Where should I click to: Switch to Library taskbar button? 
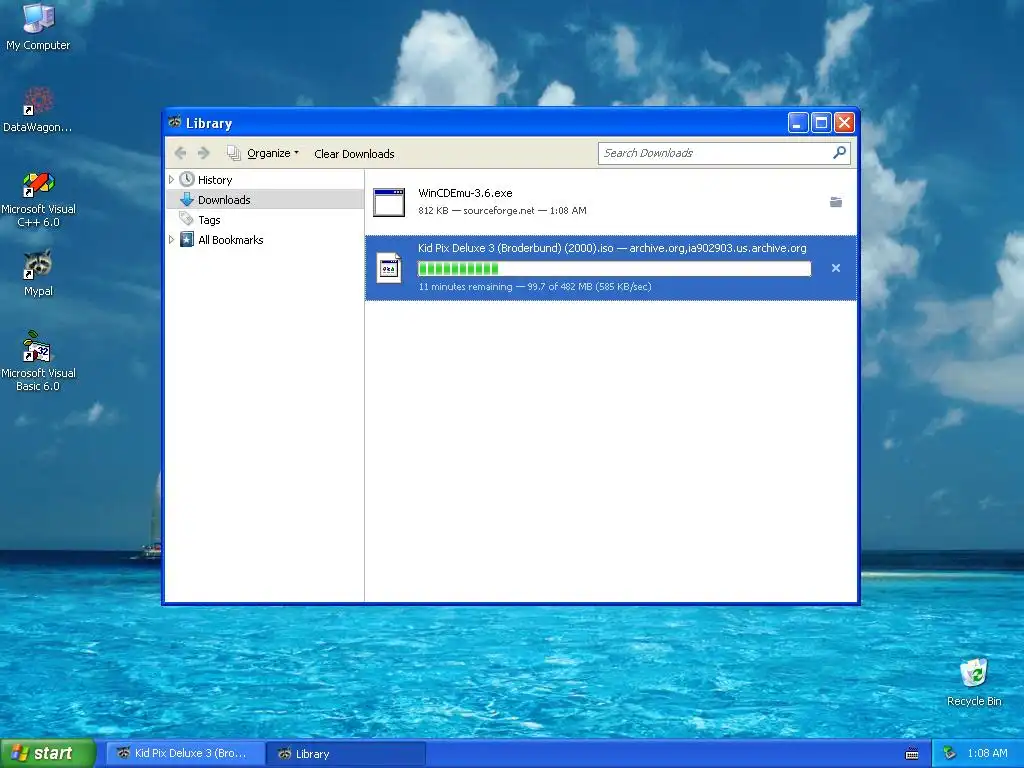(x=346, y=753)
